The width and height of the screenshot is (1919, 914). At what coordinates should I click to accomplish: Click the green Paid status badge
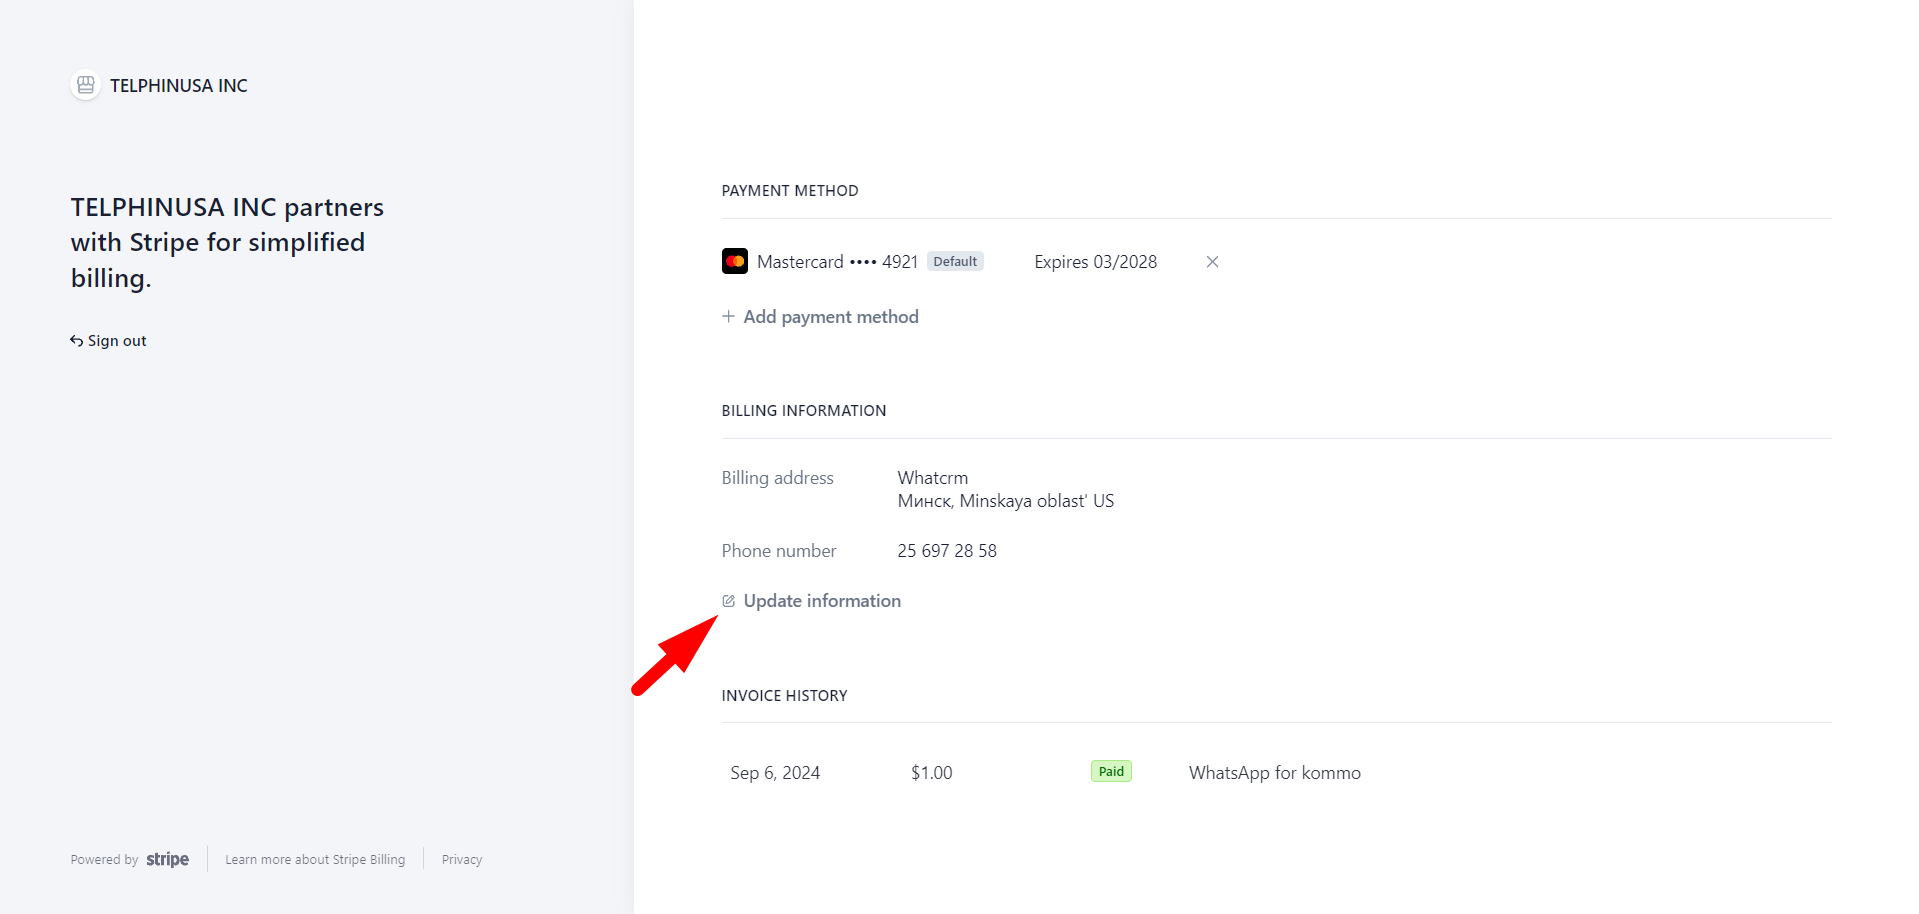click(x=1111, y=772)
